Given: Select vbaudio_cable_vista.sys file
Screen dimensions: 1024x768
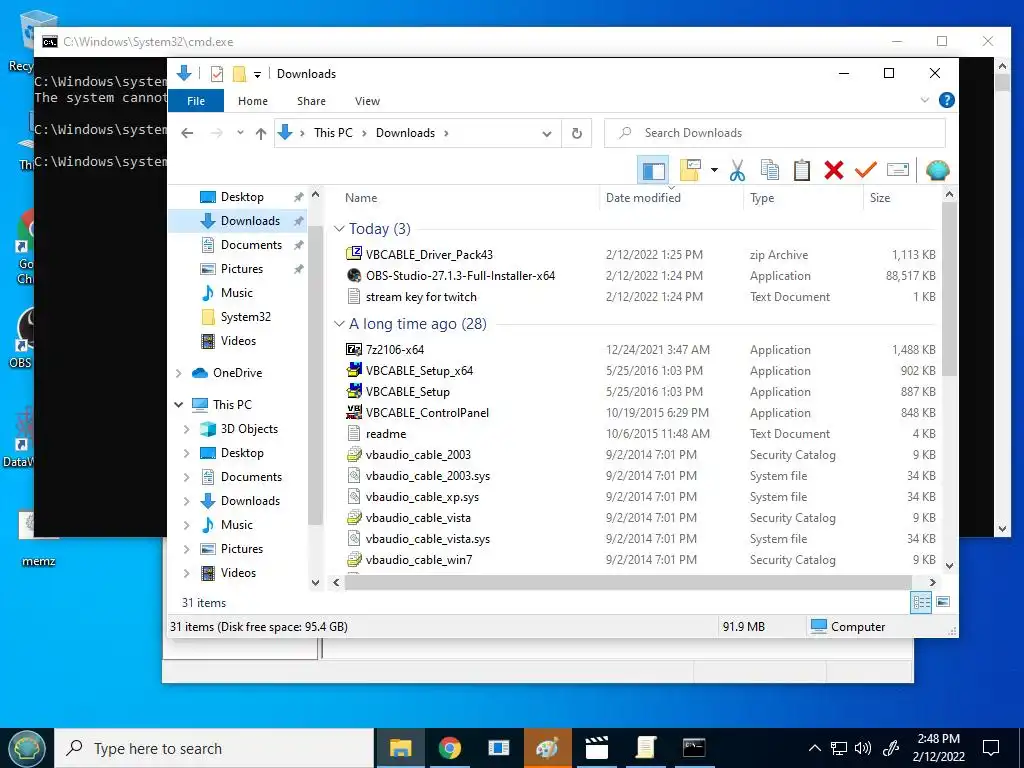Looking at the screenshot, I should click(427, 539).
